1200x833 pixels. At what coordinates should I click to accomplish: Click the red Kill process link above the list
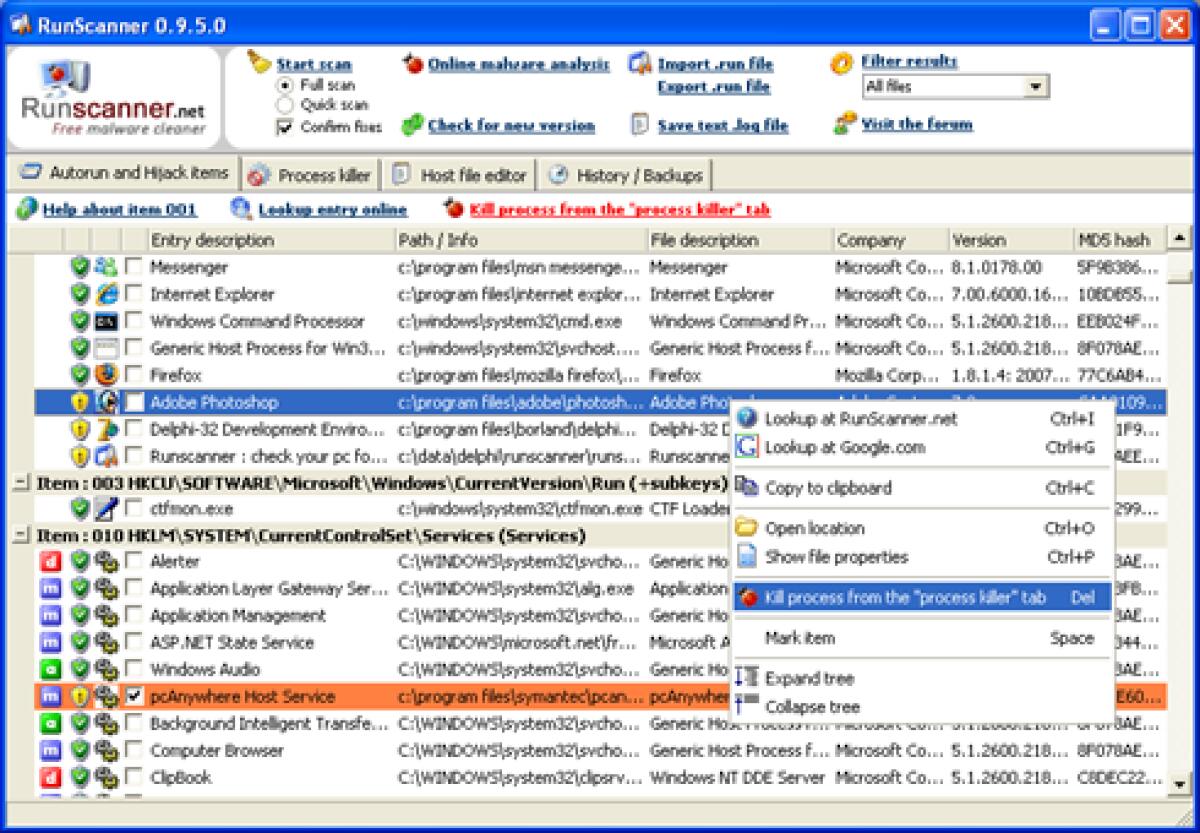pyautogui.click(x=620, y=209)
